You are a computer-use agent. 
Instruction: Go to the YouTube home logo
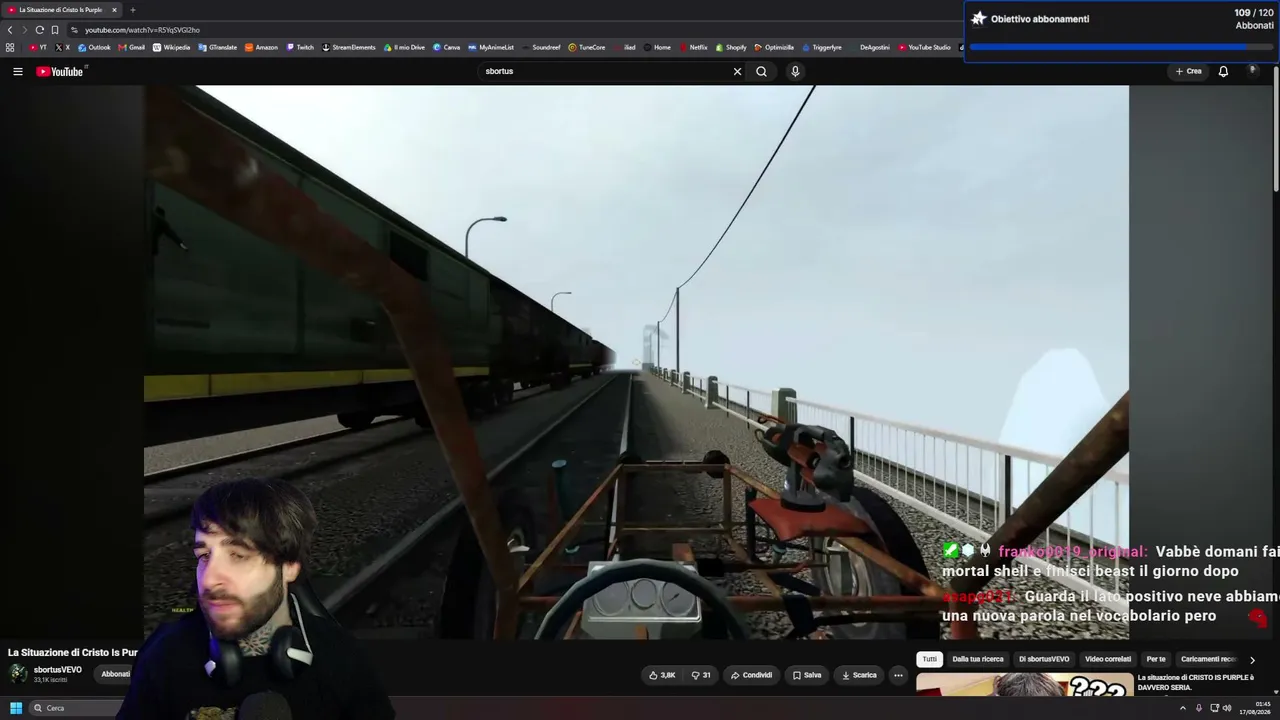[x=61, y=71]
